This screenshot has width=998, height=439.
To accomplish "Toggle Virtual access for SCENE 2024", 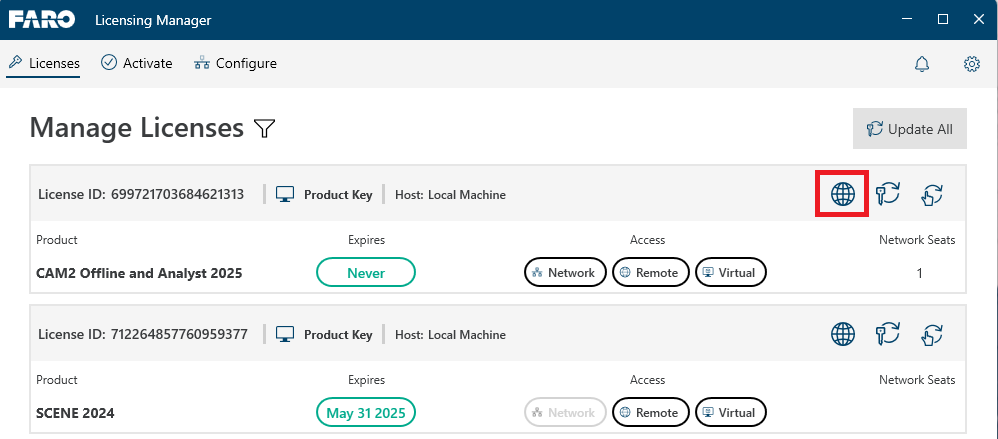I will pyautogui.click(x=731, y=412).
